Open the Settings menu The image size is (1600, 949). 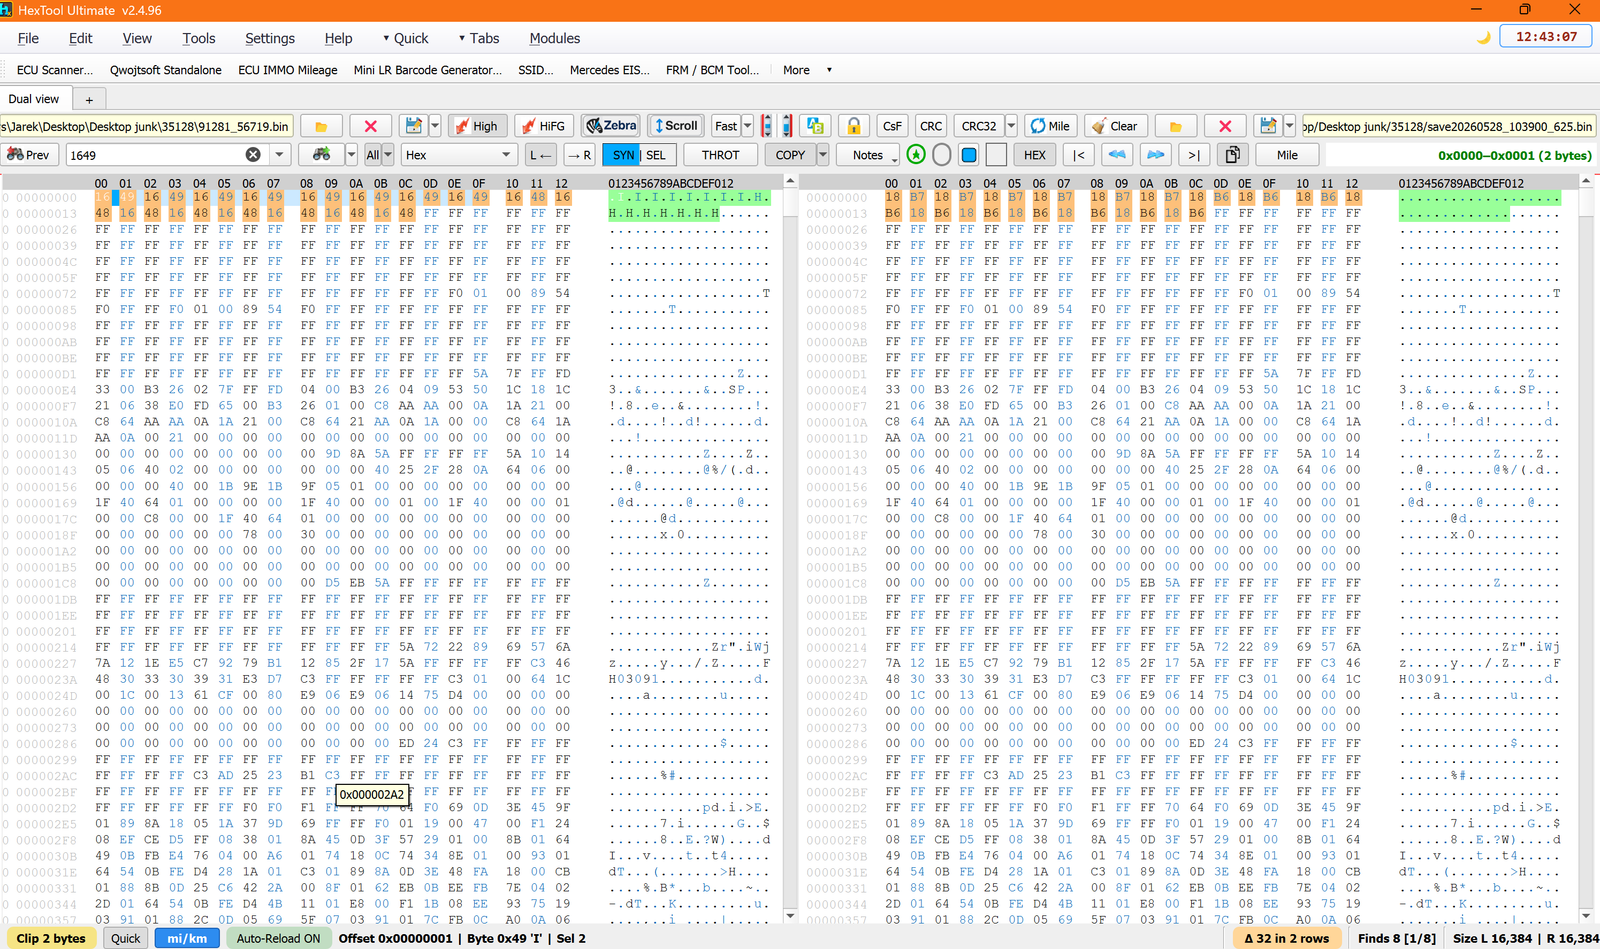(270, 38)
